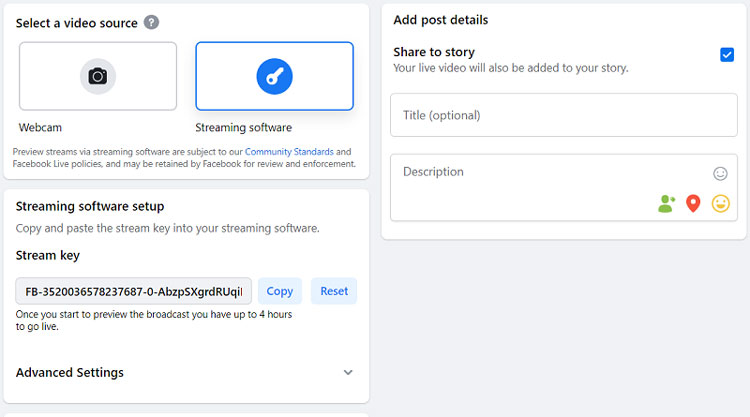
Task: Click the Share to story label
Action: 434,52
